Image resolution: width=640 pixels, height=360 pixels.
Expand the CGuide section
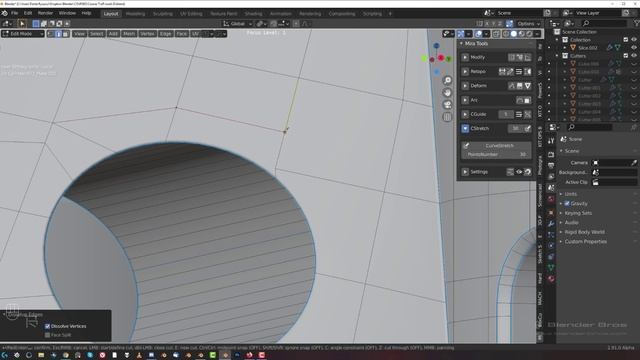(465, 114)
